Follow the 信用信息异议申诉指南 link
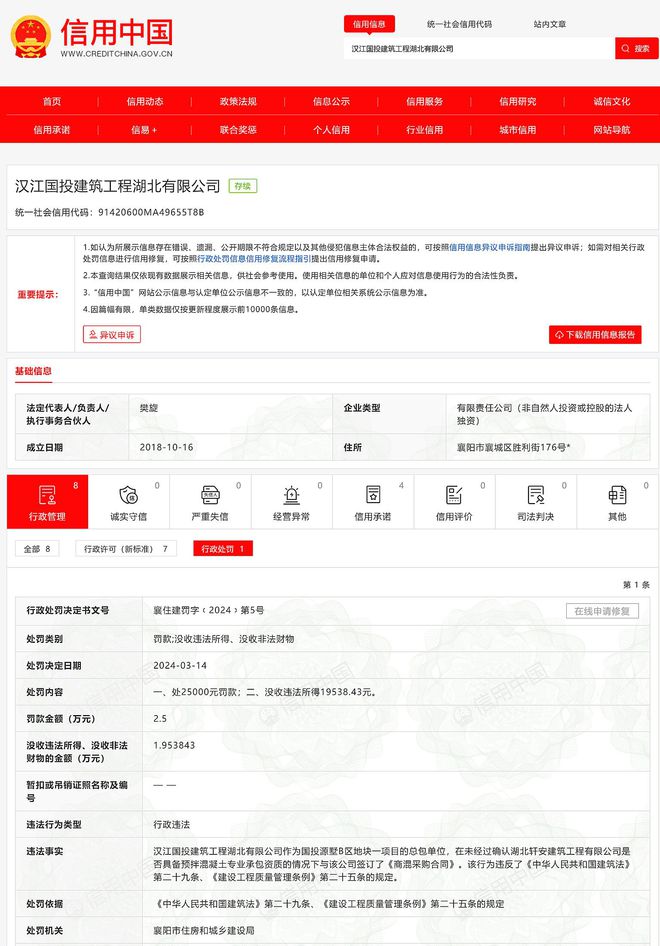This screenshot has height=946, width=660. tap(490, 247)
